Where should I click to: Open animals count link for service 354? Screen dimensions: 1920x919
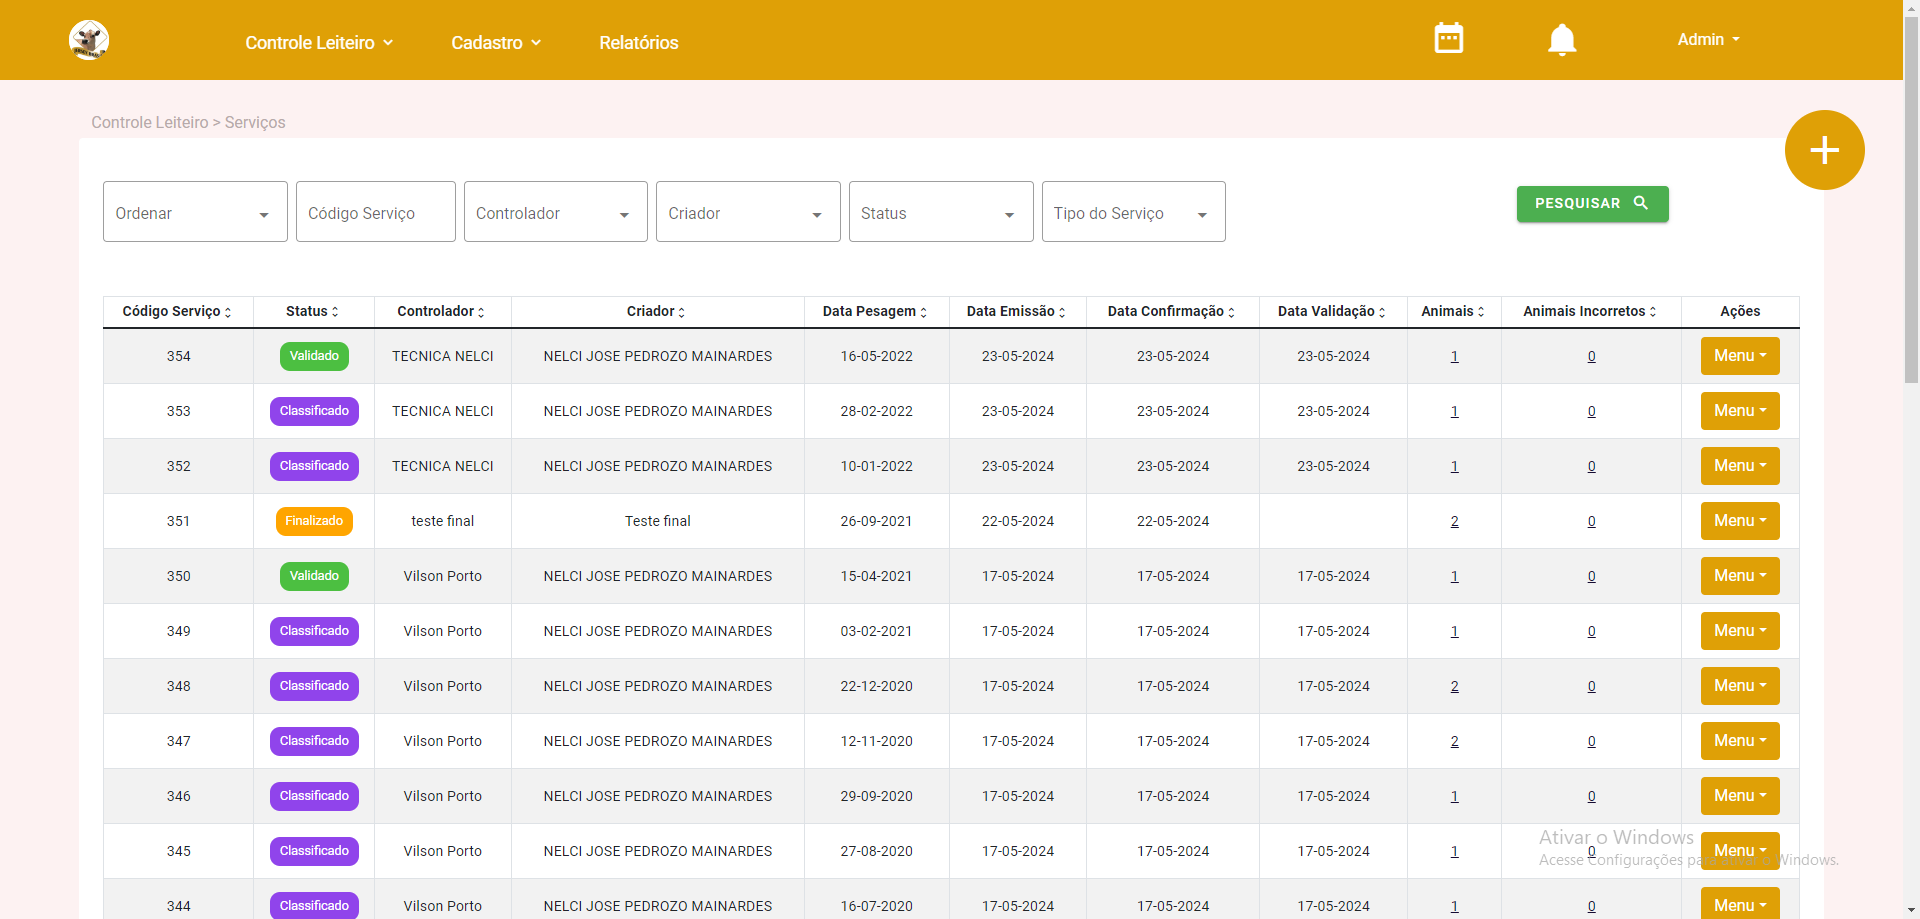tap(1454, 357)
